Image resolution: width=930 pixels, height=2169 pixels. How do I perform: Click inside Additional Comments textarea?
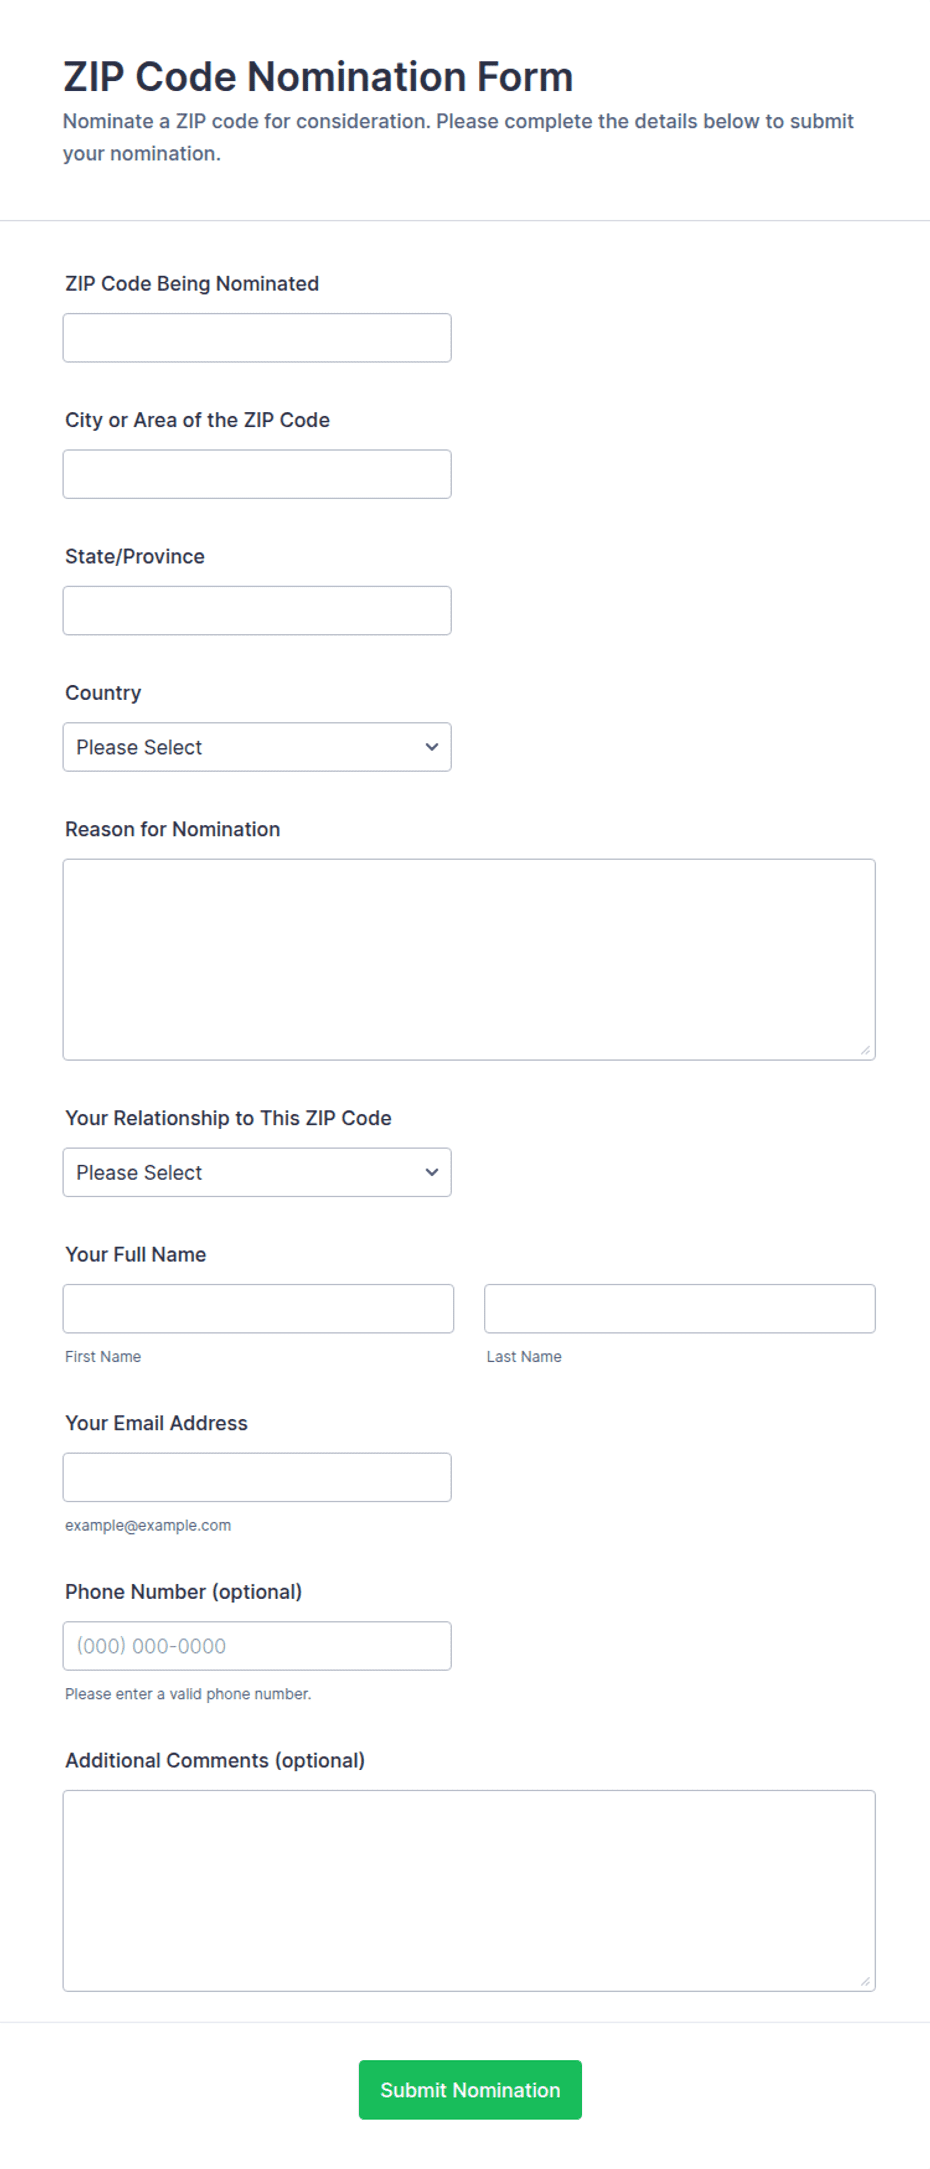point(469,1890)
